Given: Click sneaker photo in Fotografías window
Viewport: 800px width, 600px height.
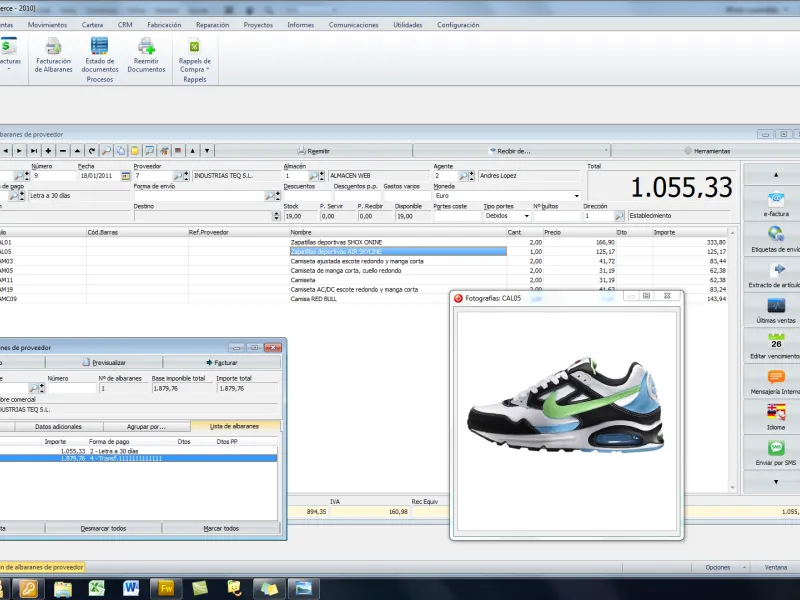Looking at the screenshot, I should click(x=566, y=407).
